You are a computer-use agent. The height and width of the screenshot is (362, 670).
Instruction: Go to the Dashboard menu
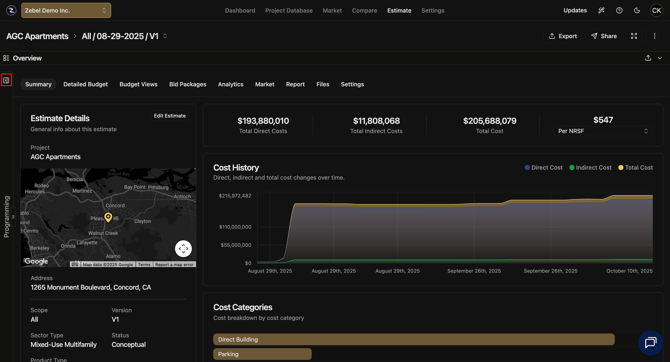(240, 11)
